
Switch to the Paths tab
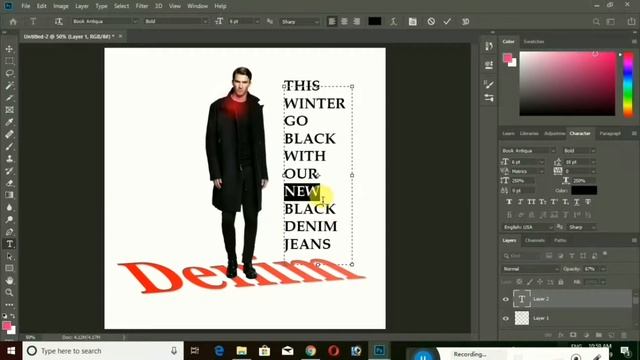pyautogui.click(x=560, y=240)
